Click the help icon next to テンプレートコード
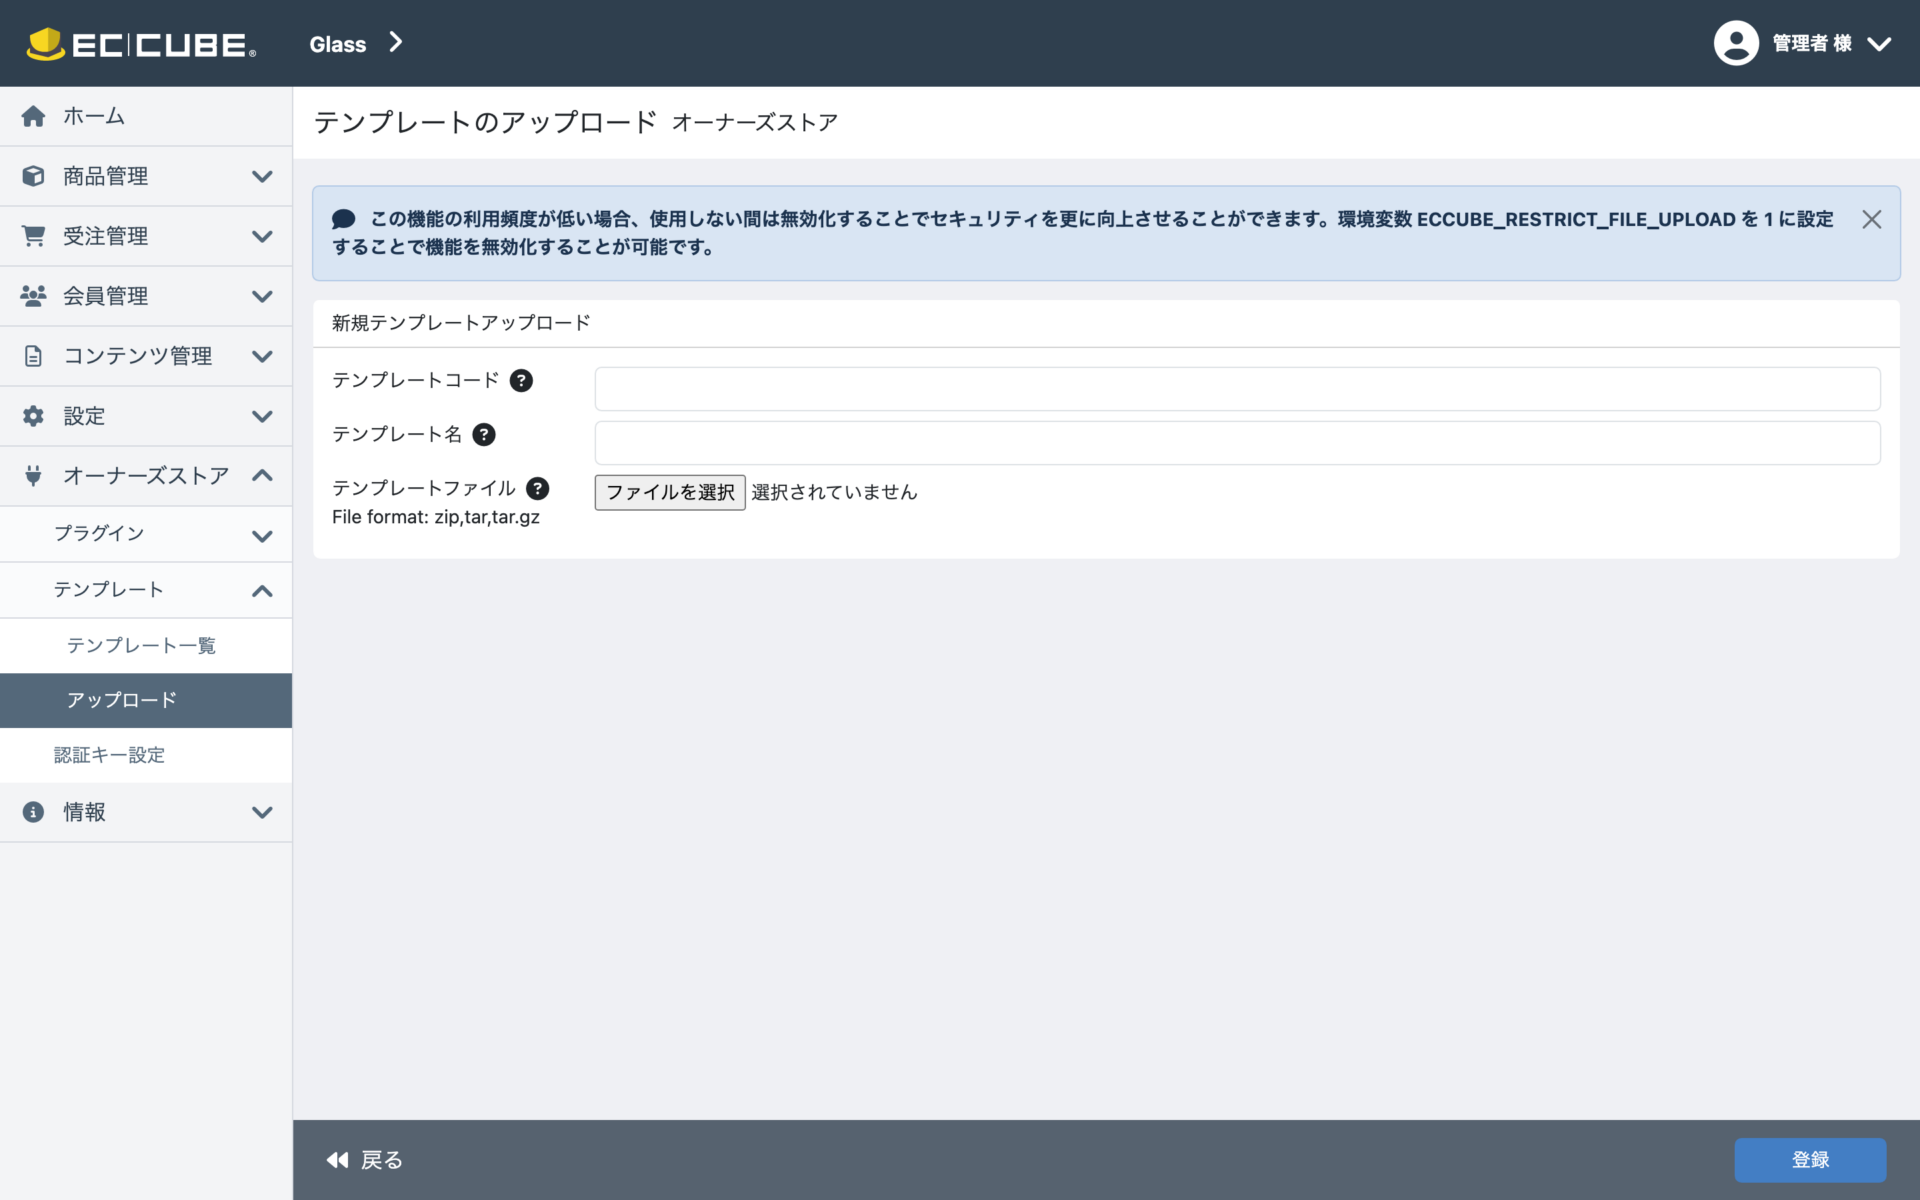Viewport: 1920px width, 1200px height. [x=521, y=381]
